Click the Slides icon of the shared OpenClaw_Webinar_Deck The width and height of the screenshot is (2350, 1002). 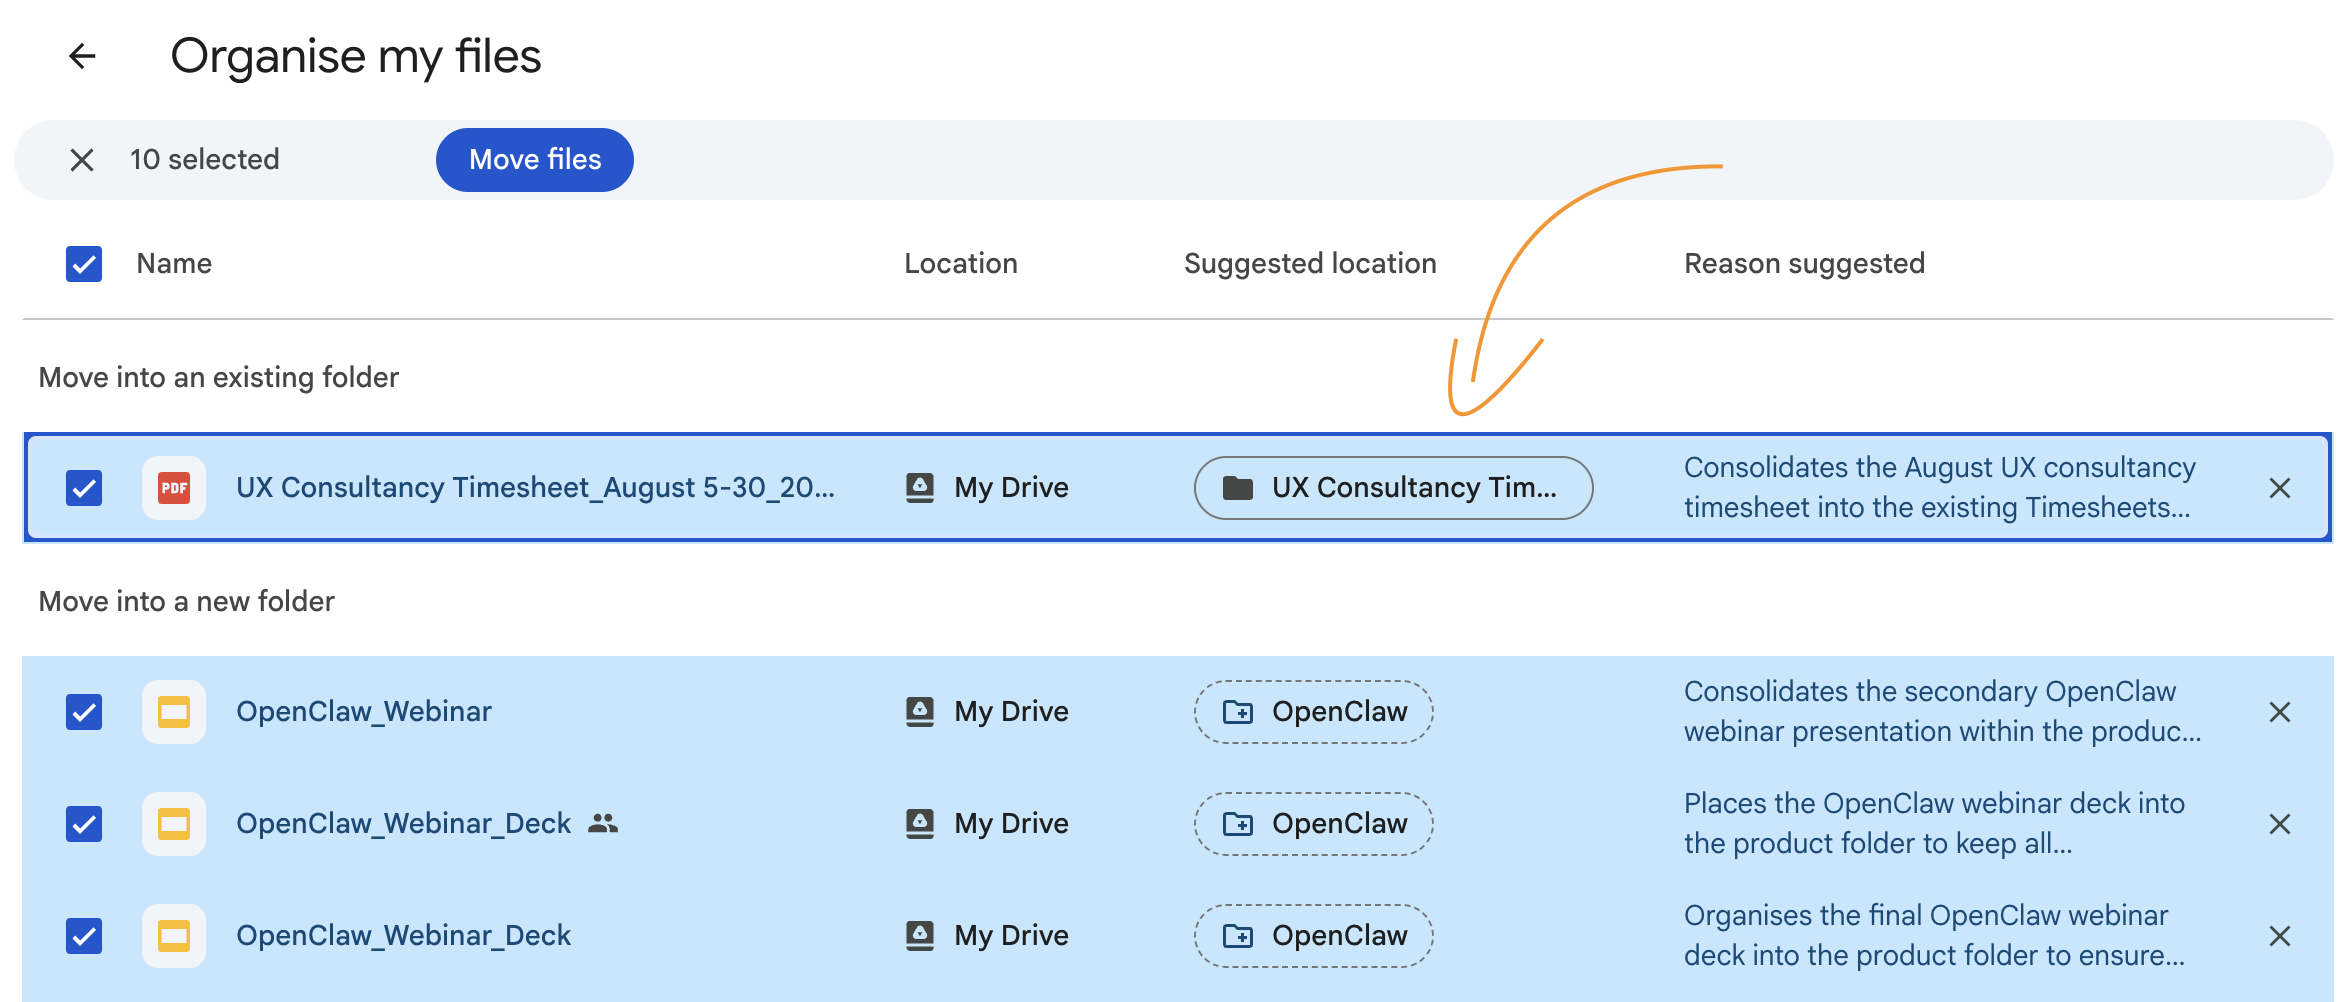click(174, 824)
